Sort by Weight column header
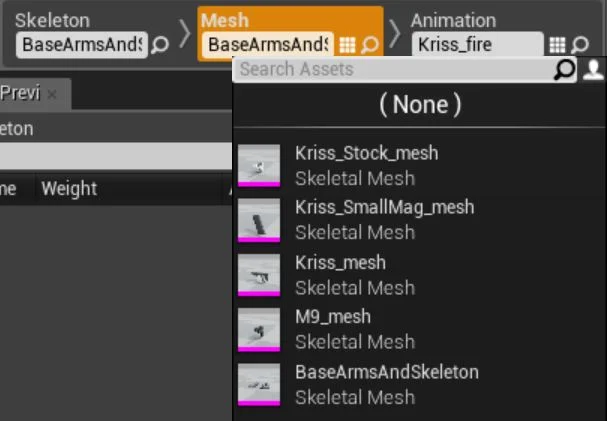 [x=69, y=189]
